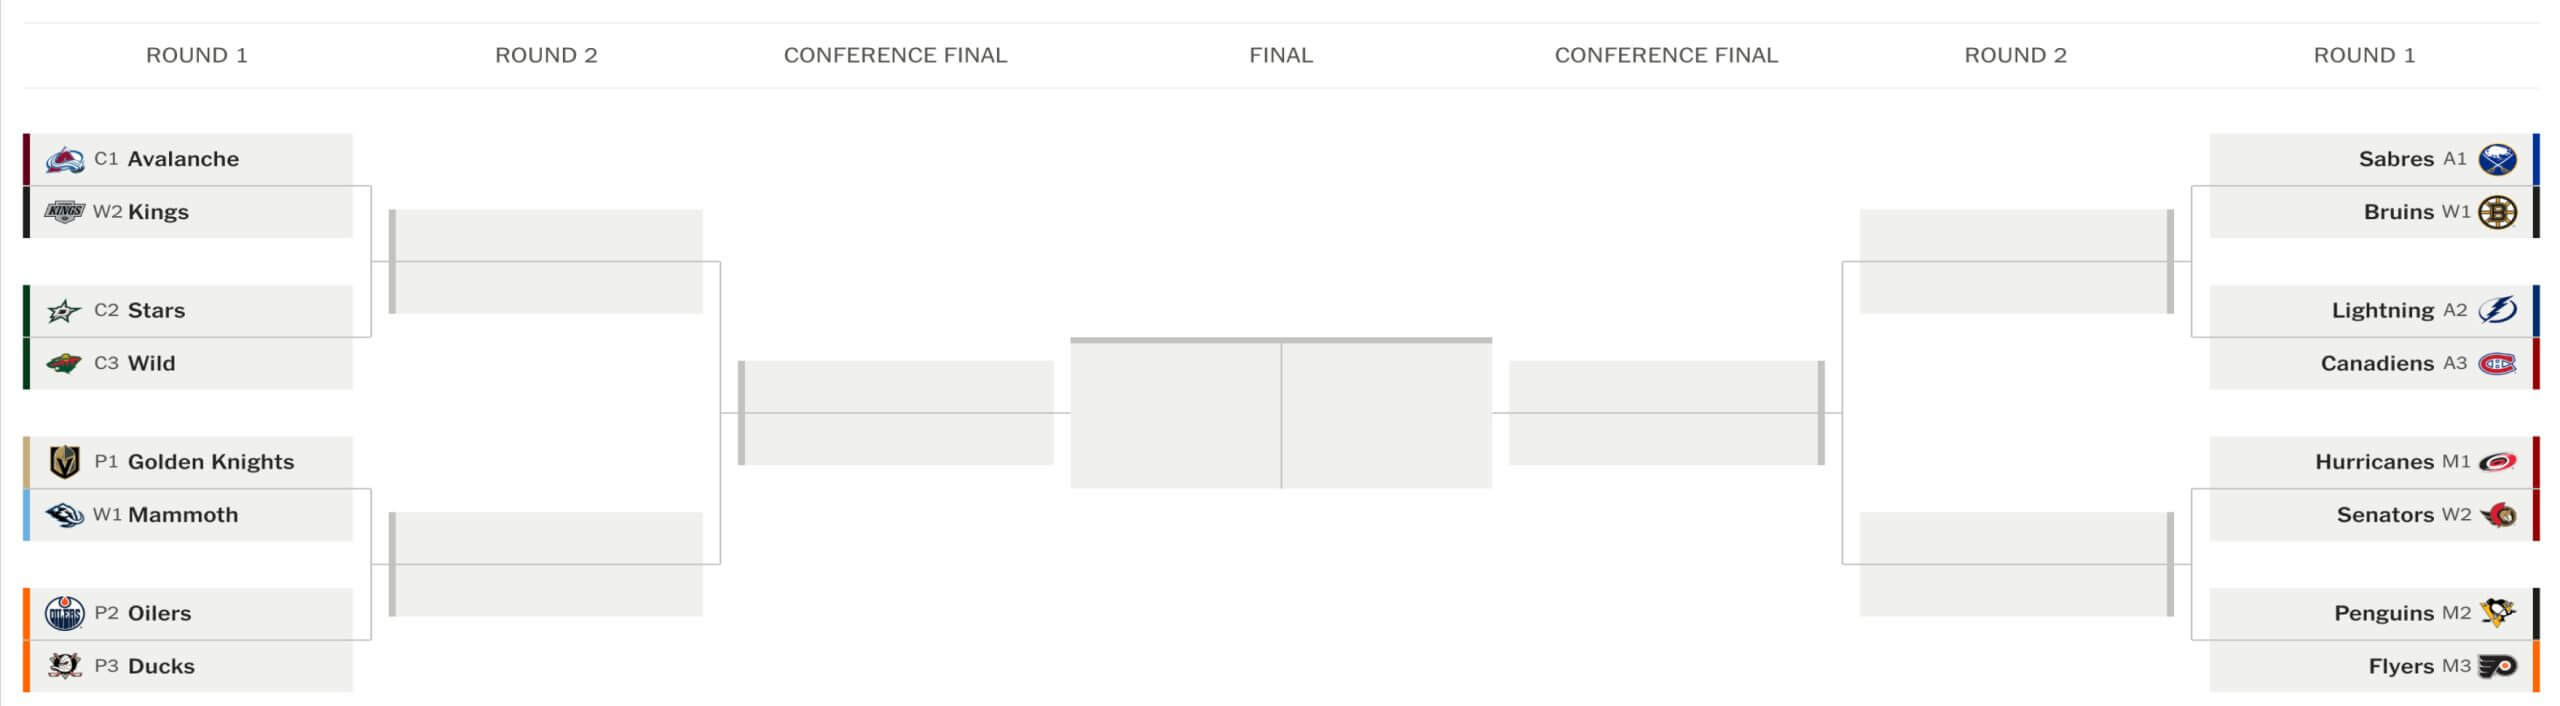Click the Bruins team logo
The width and height of the screenshot is (2560, 706).
[2497, 212]
